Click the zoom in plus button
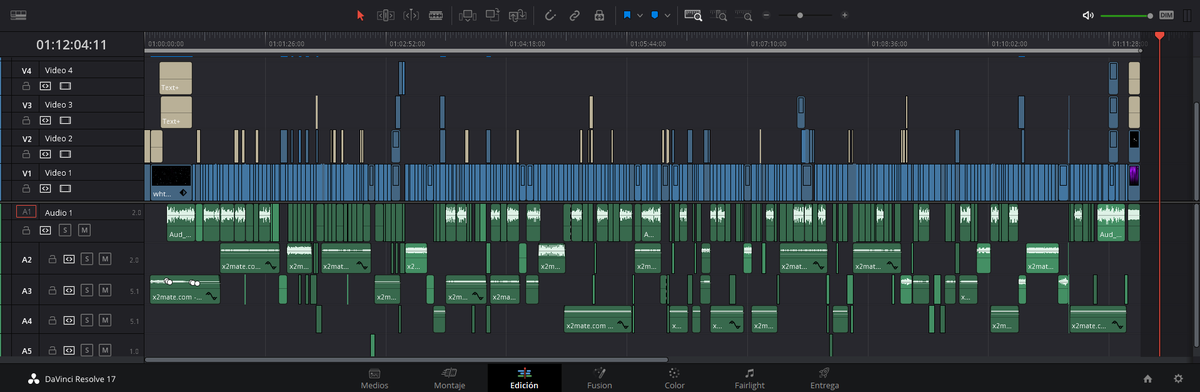 [845, 15]
